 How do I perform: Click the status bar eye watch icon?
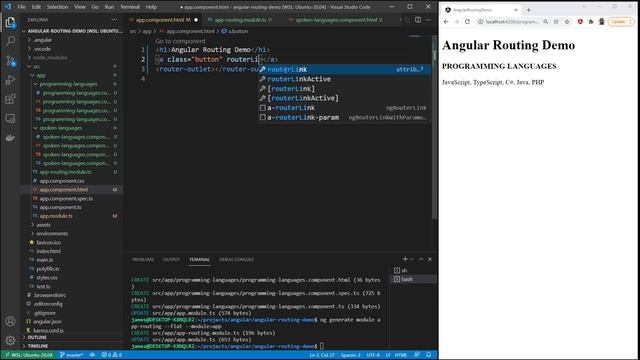(92, 355)
